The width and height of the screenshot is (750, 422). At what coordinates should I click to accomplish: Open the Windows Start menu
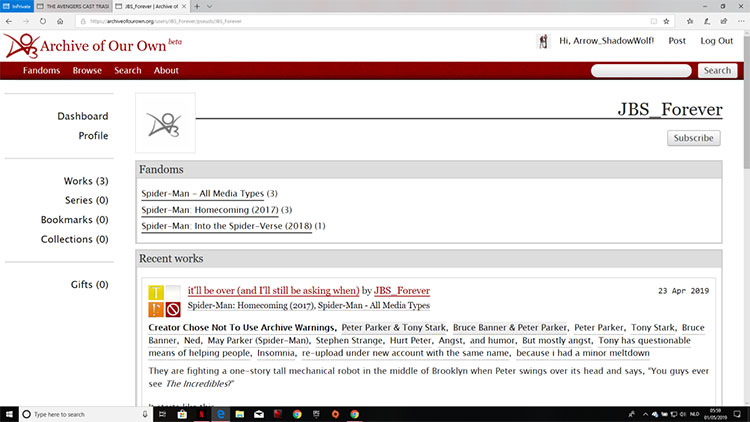[x=9, y=414]
